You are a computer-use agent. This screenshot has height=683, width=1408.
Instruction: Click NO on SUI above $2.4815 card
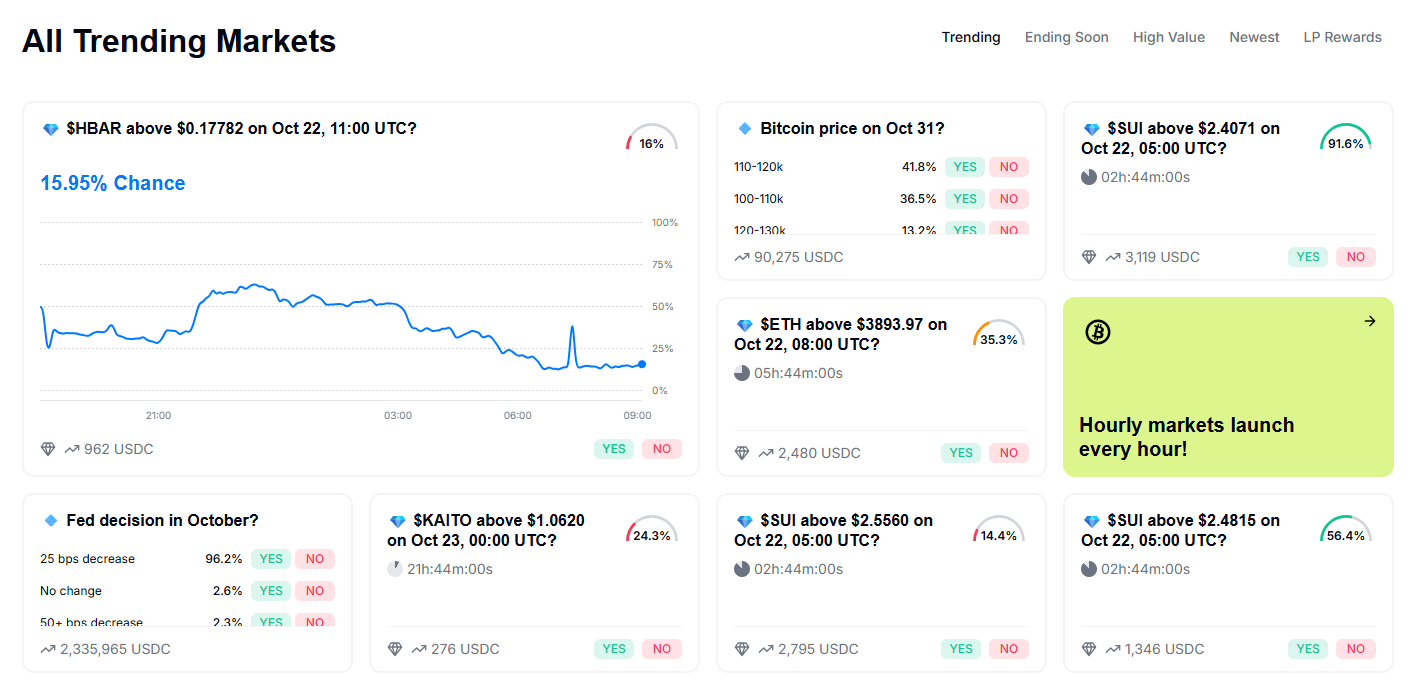pyautogui.click(x=1355, y=649)
